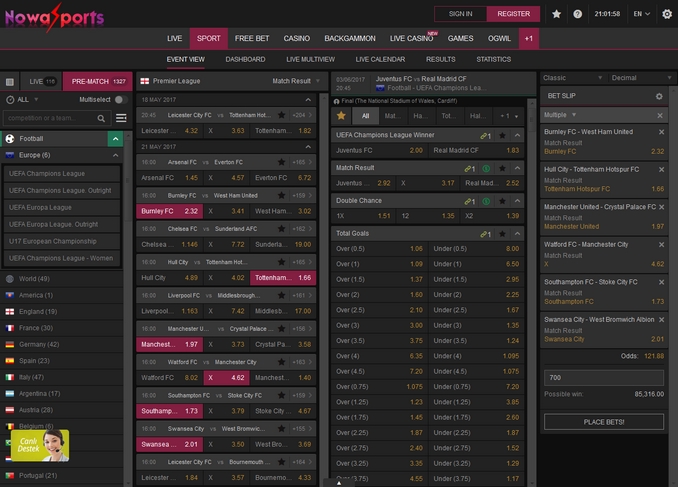The height and width of the screenshot is (487, 678).
Task: Open the Multiple bet type dropdown
Action: [x=560, y=115]
